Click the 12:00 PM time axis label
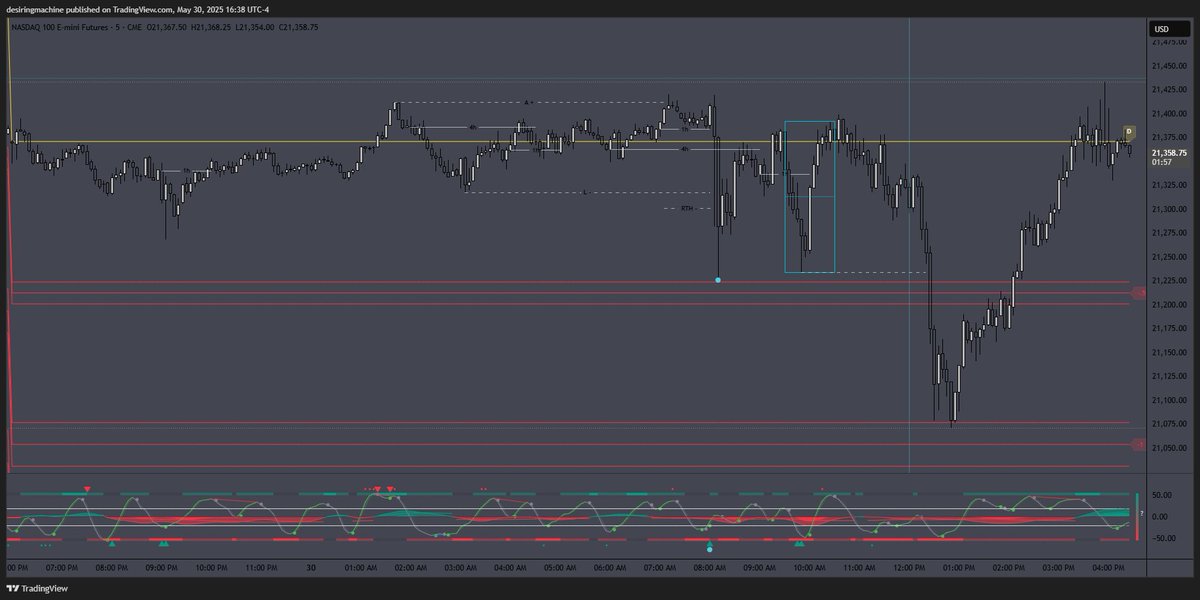 coord(909,568)
